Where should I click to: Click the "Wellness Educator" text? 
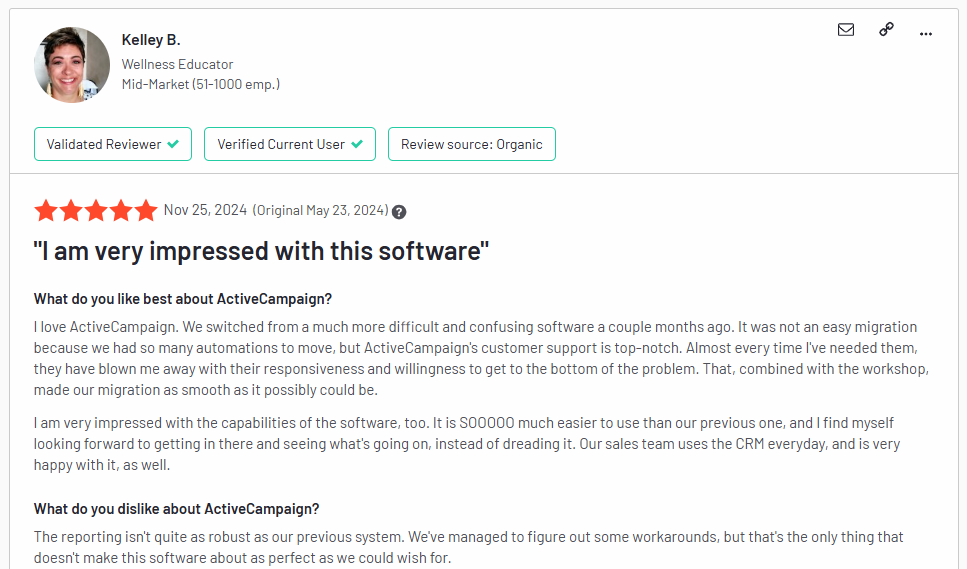point(177,64)
